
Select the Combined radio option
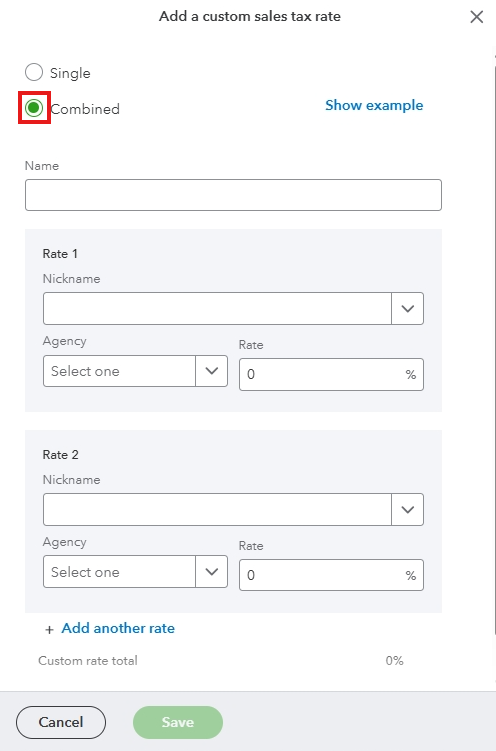tap(34, 108)
